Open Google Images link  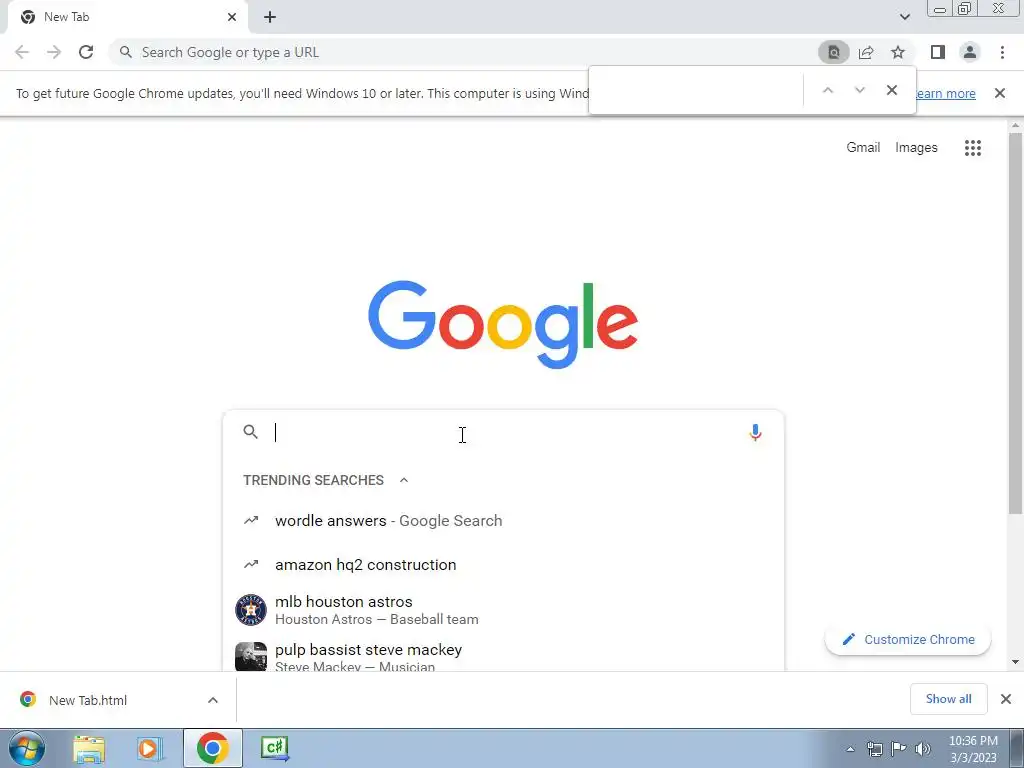(916, 148)
